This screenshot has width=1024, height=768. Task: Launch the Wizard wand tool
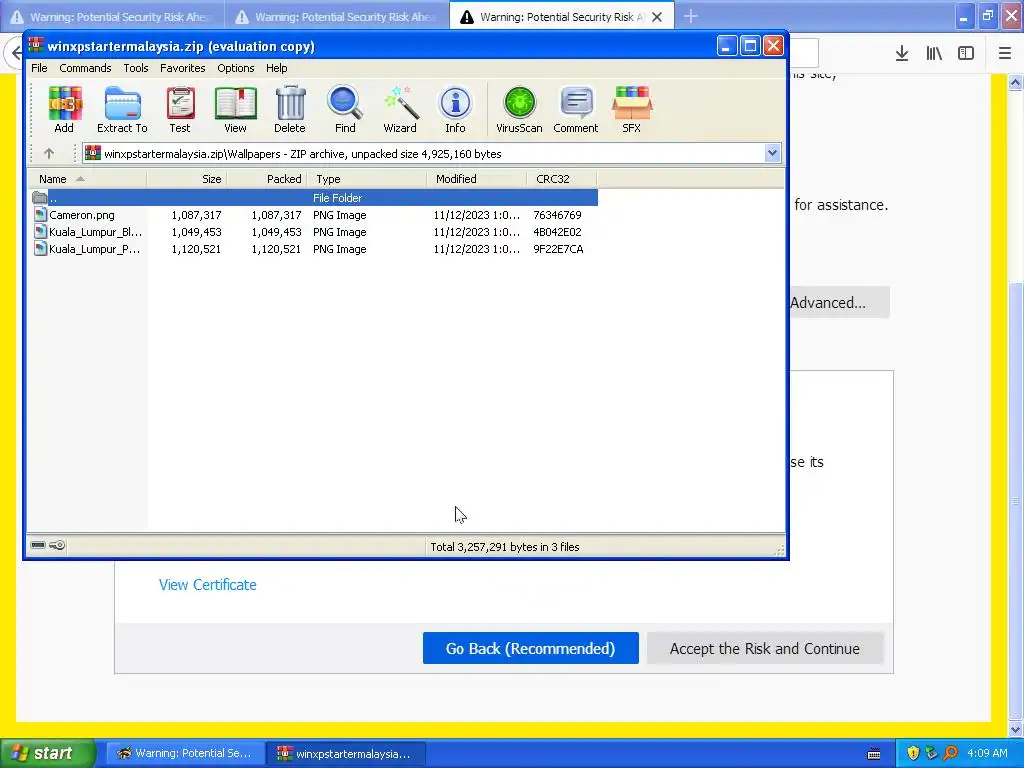[x=400, y=109]
